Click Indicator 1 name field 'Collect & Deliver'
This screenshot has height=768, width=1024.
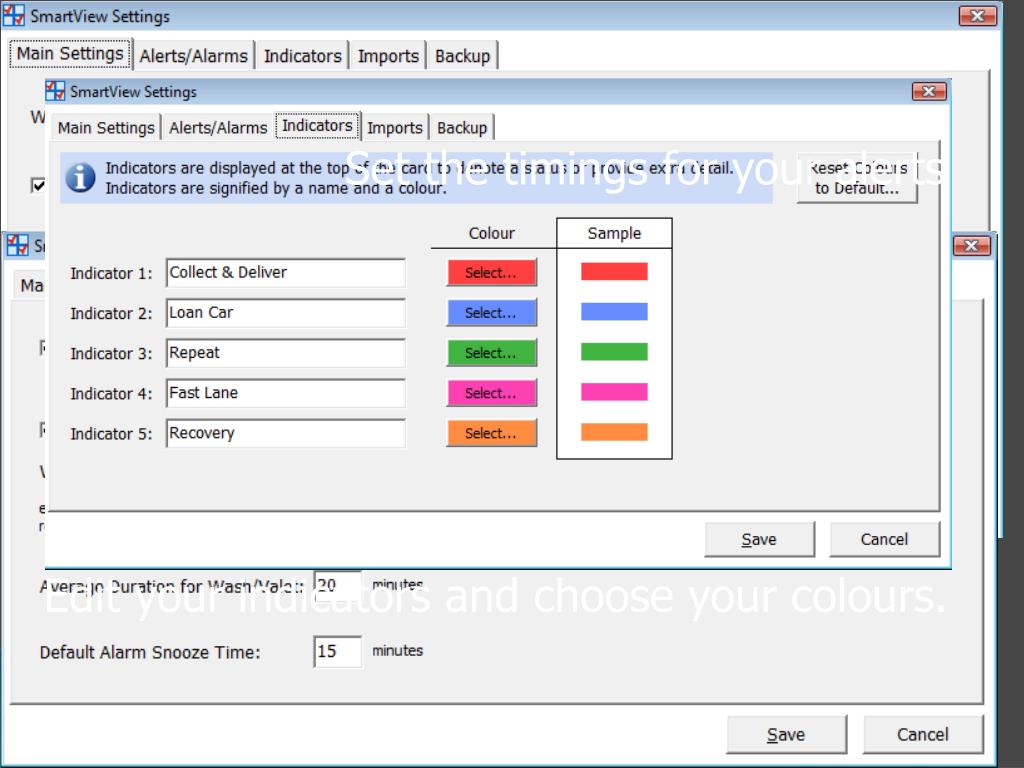coord(285,272)
